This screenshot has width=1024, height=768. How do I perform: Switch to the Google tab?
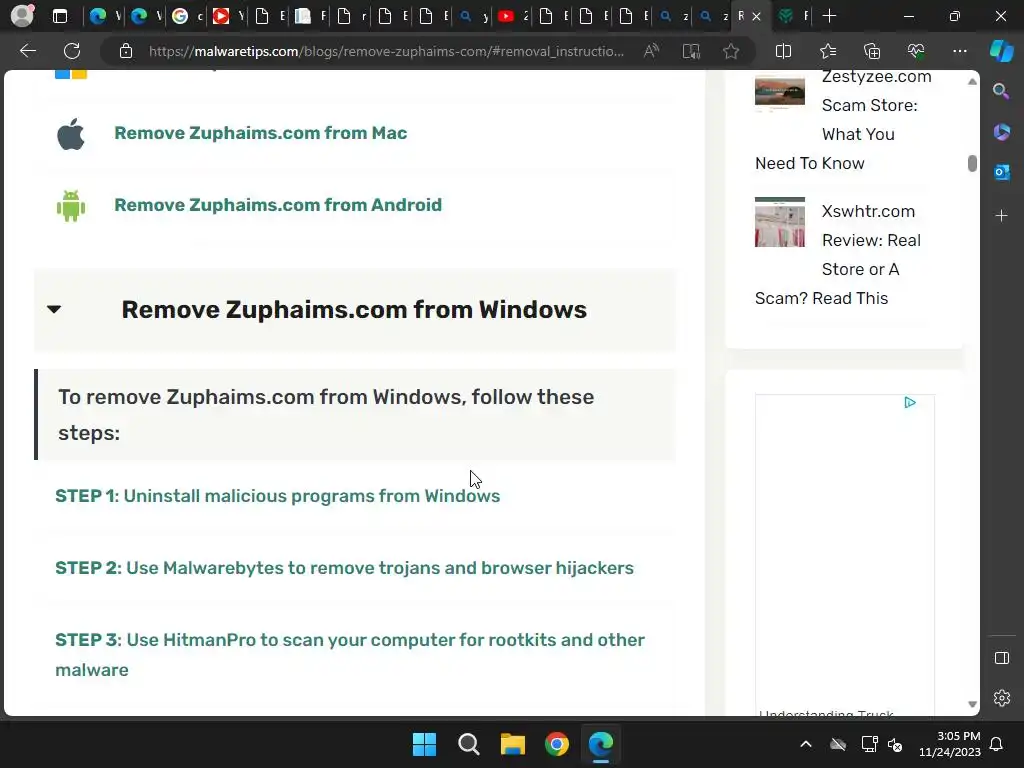[x=187, y=16]
